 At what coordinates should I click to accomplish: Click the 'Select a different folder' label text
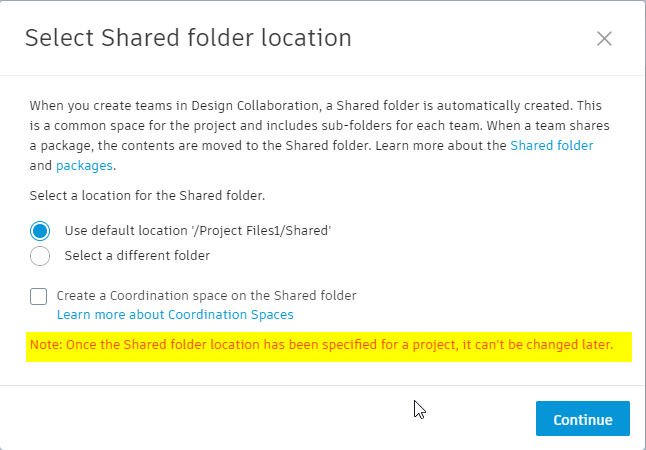pyautogui.click(x=137, y=255)
